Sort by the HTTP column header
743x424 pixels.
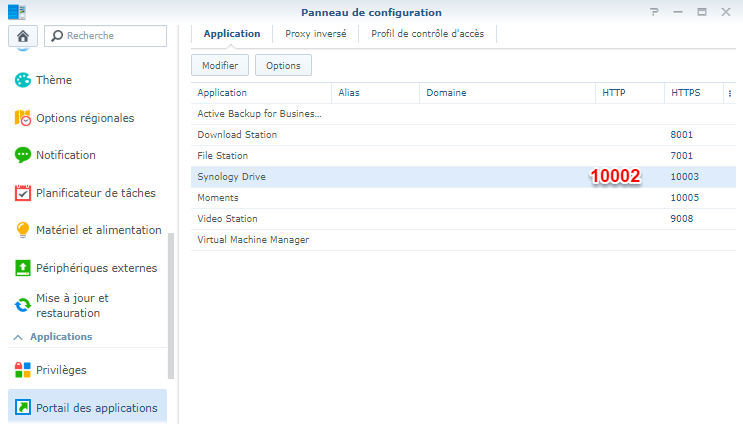[x=630, y=93]
